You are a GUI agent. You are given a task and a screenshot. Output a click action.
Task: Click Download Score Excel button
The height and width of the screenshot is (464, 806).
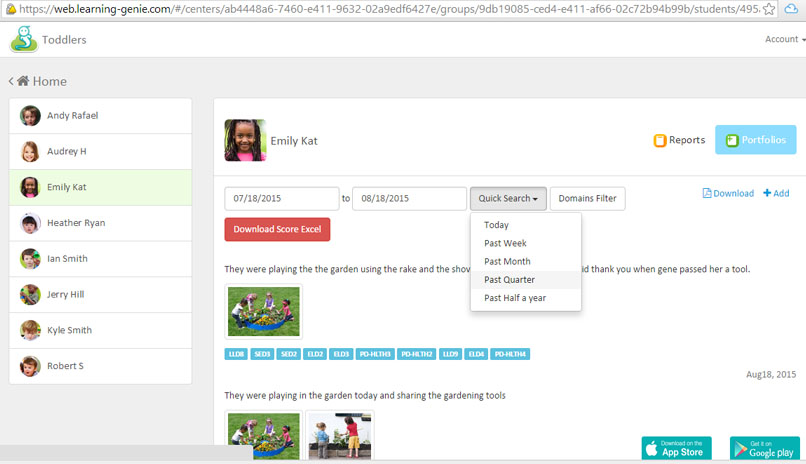tap(277, 229)
